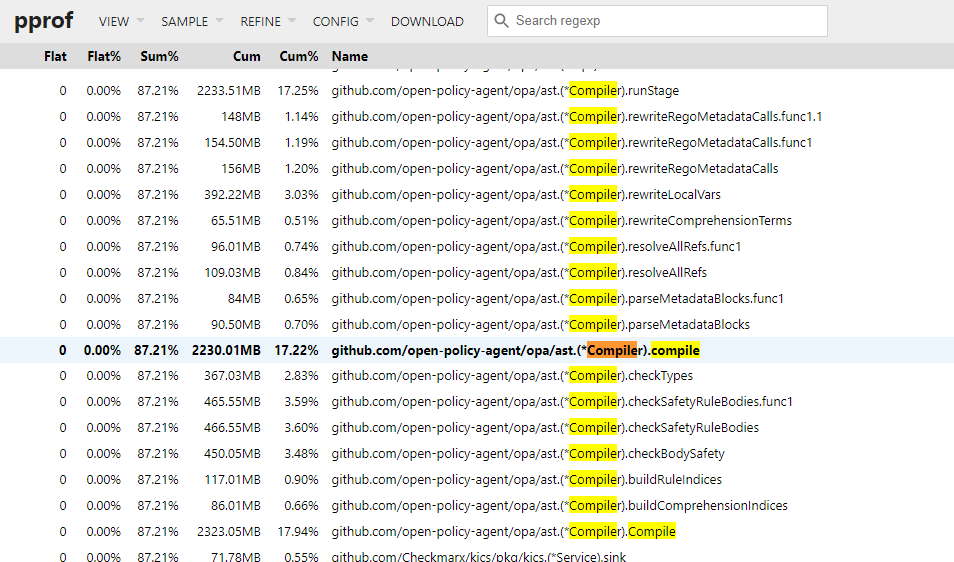Select the buildRuleIndices row
The height and width of the screenshot is (562, 954).
tap(477, 479)
